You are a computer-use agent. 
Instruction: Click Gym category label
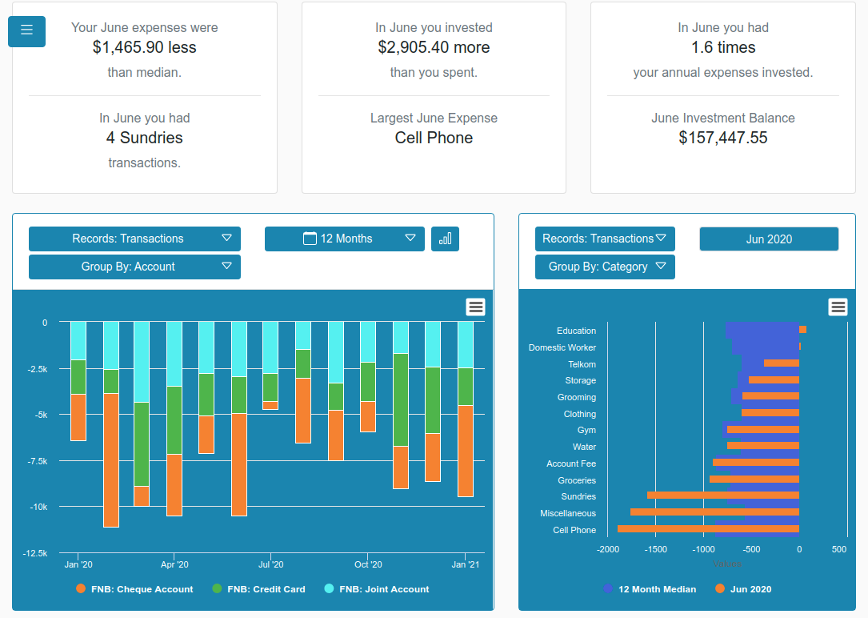point(586,430)
